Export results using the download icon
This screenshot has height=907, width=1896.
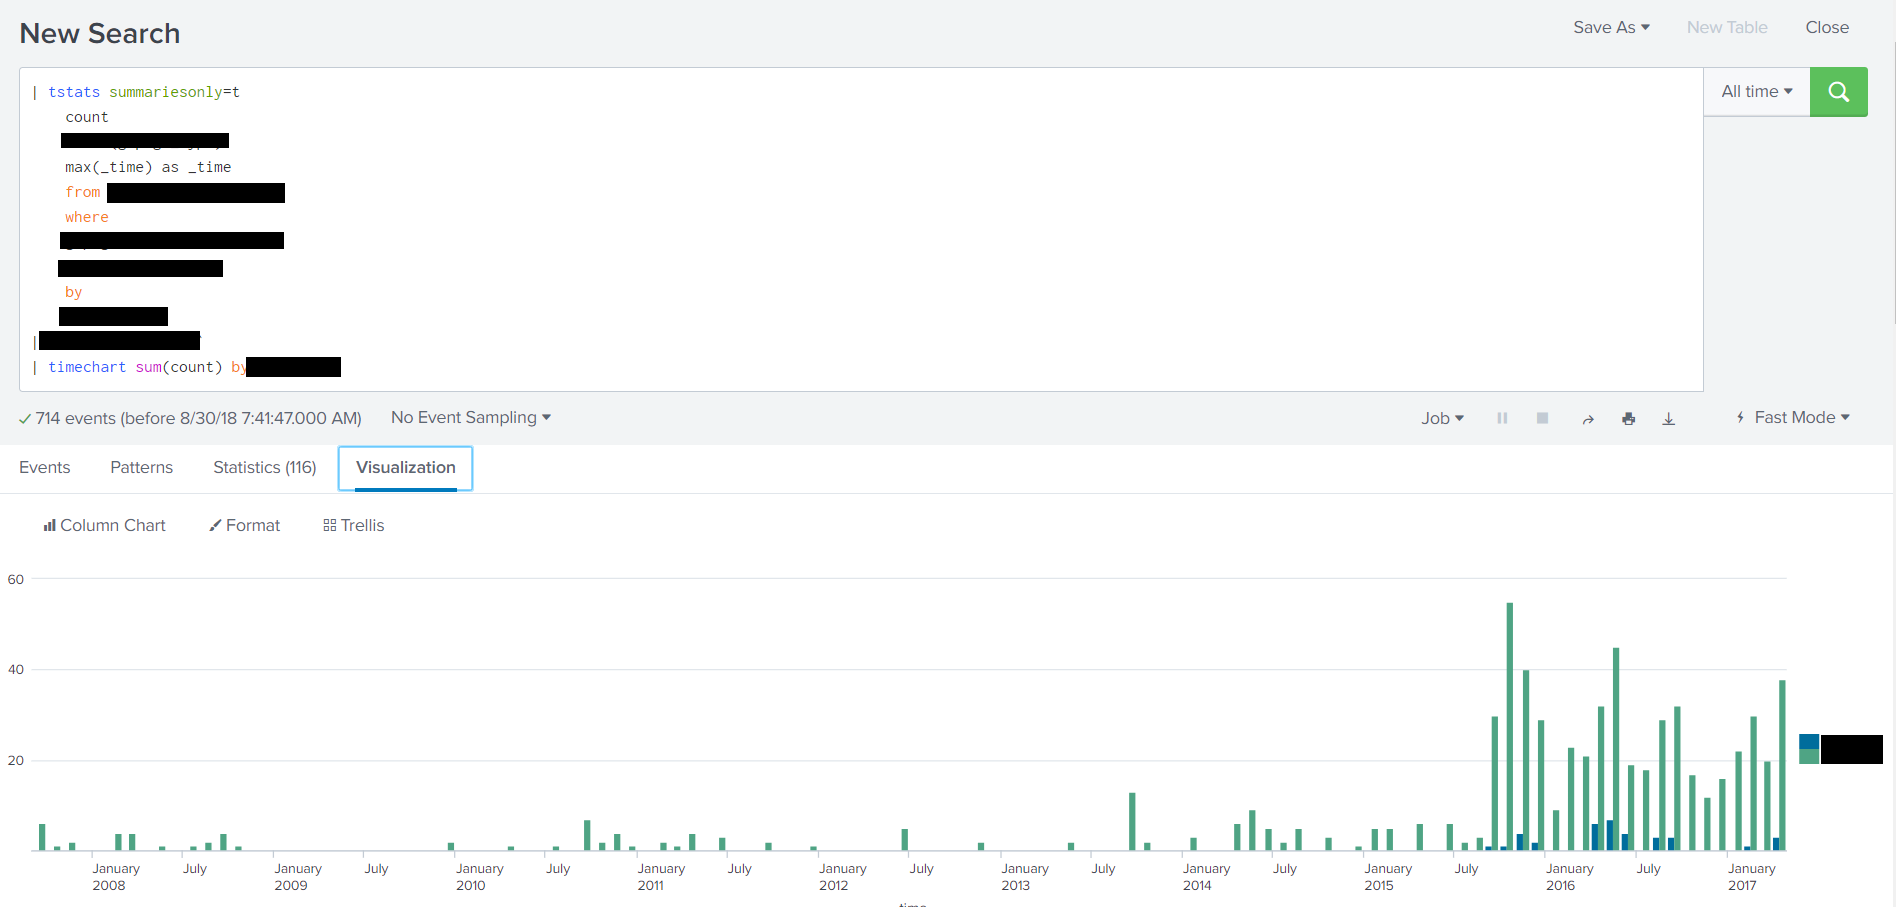click(1668, 419)
